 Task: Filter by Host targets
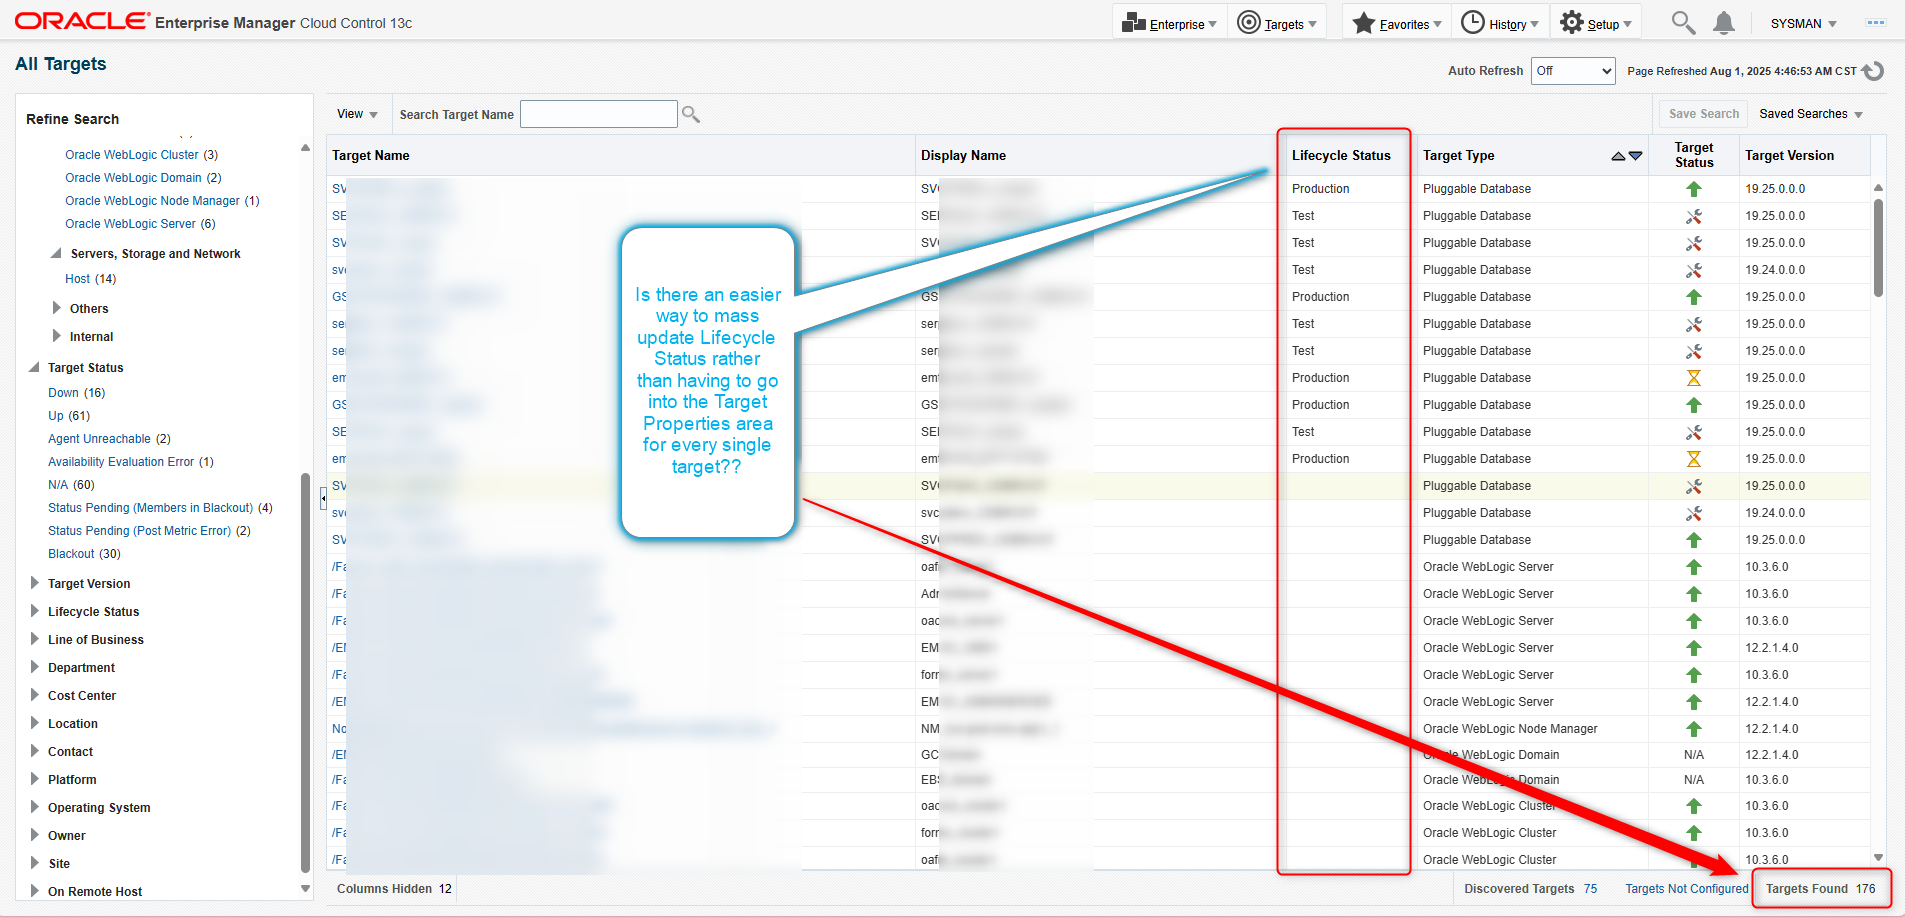(77, 279)
